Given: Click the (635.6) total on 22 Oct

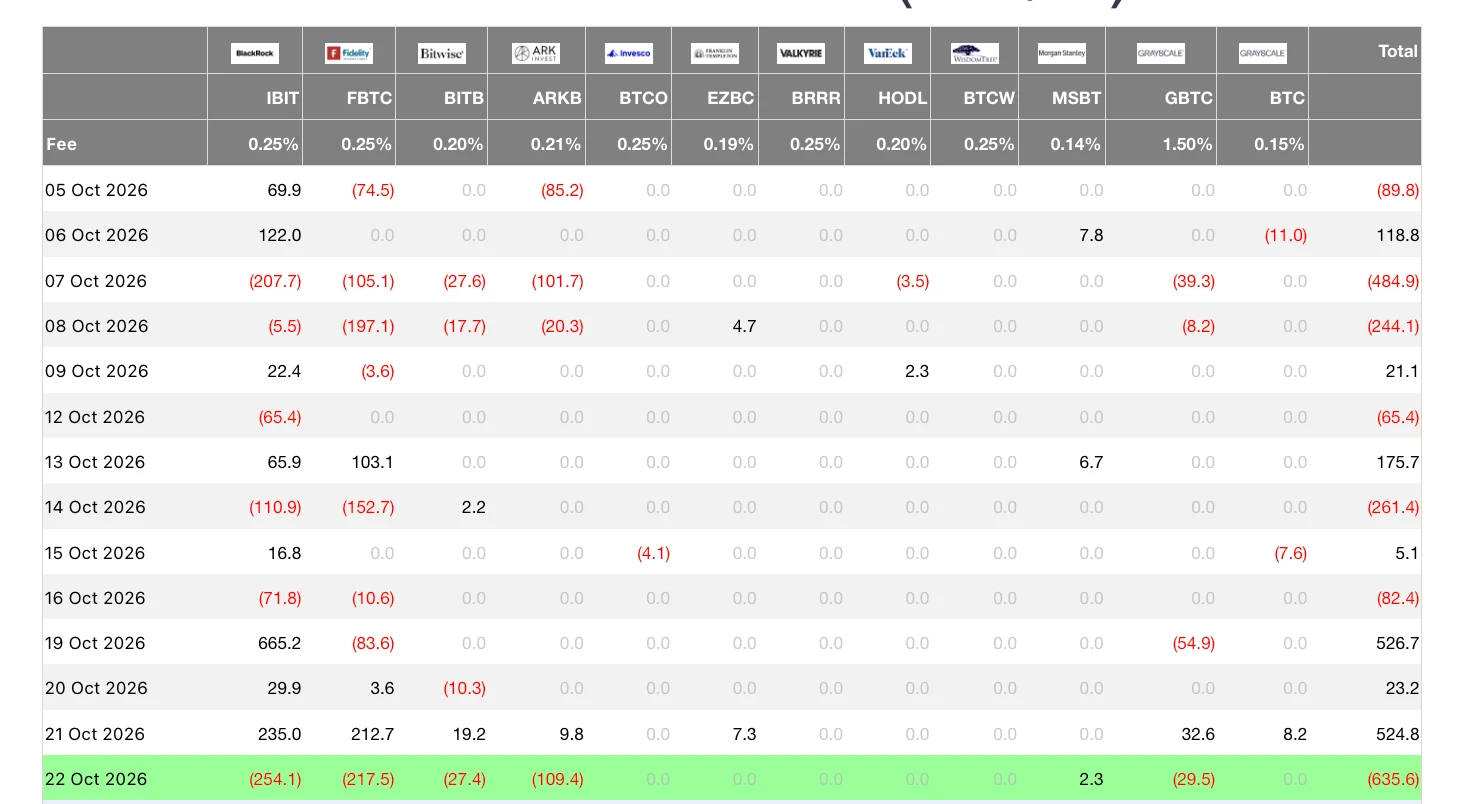Looking at the screenshot, I should point(1393,779).
